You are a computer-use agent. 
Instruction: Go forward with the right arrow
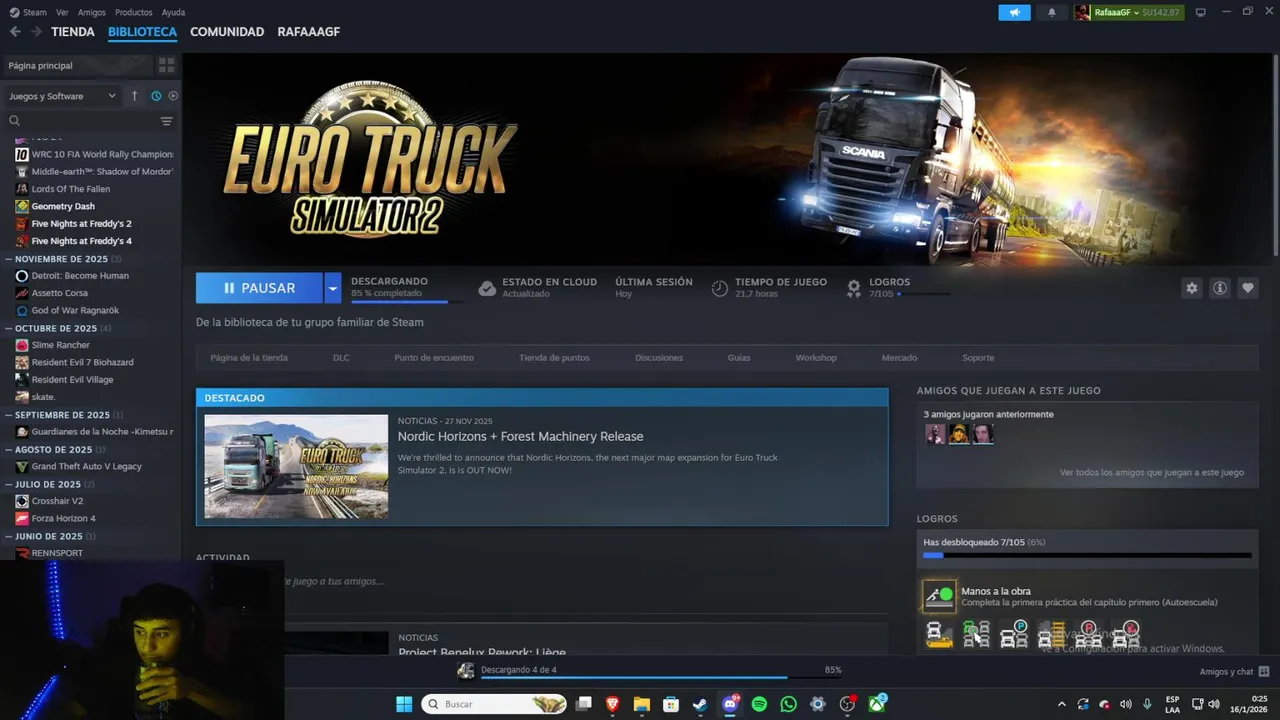tap(36, 32)
